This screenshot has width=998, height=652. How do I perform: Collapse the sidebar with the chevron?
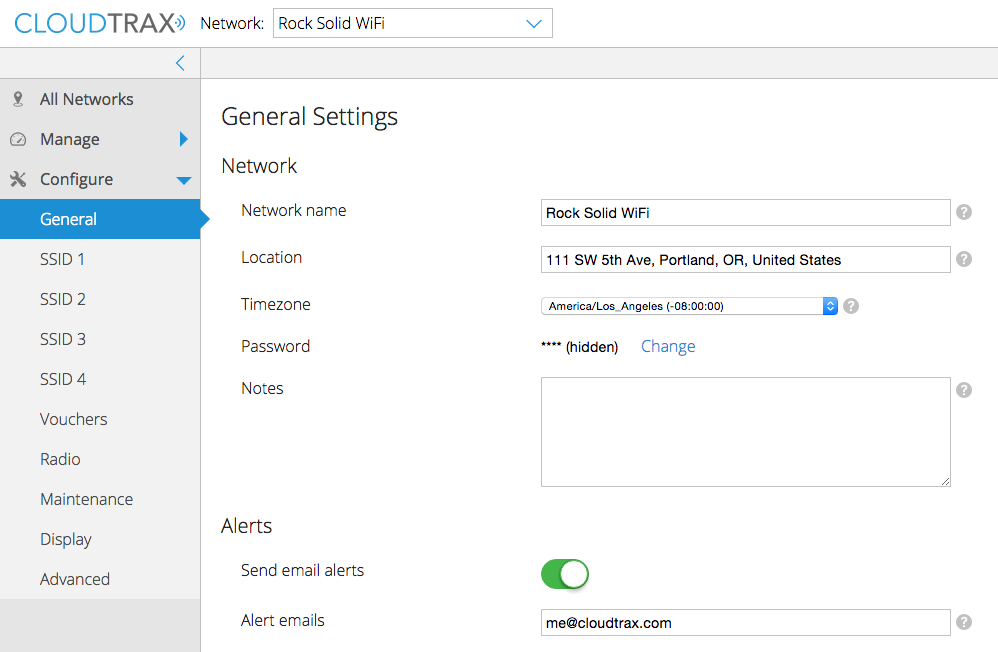coord(180,63)
